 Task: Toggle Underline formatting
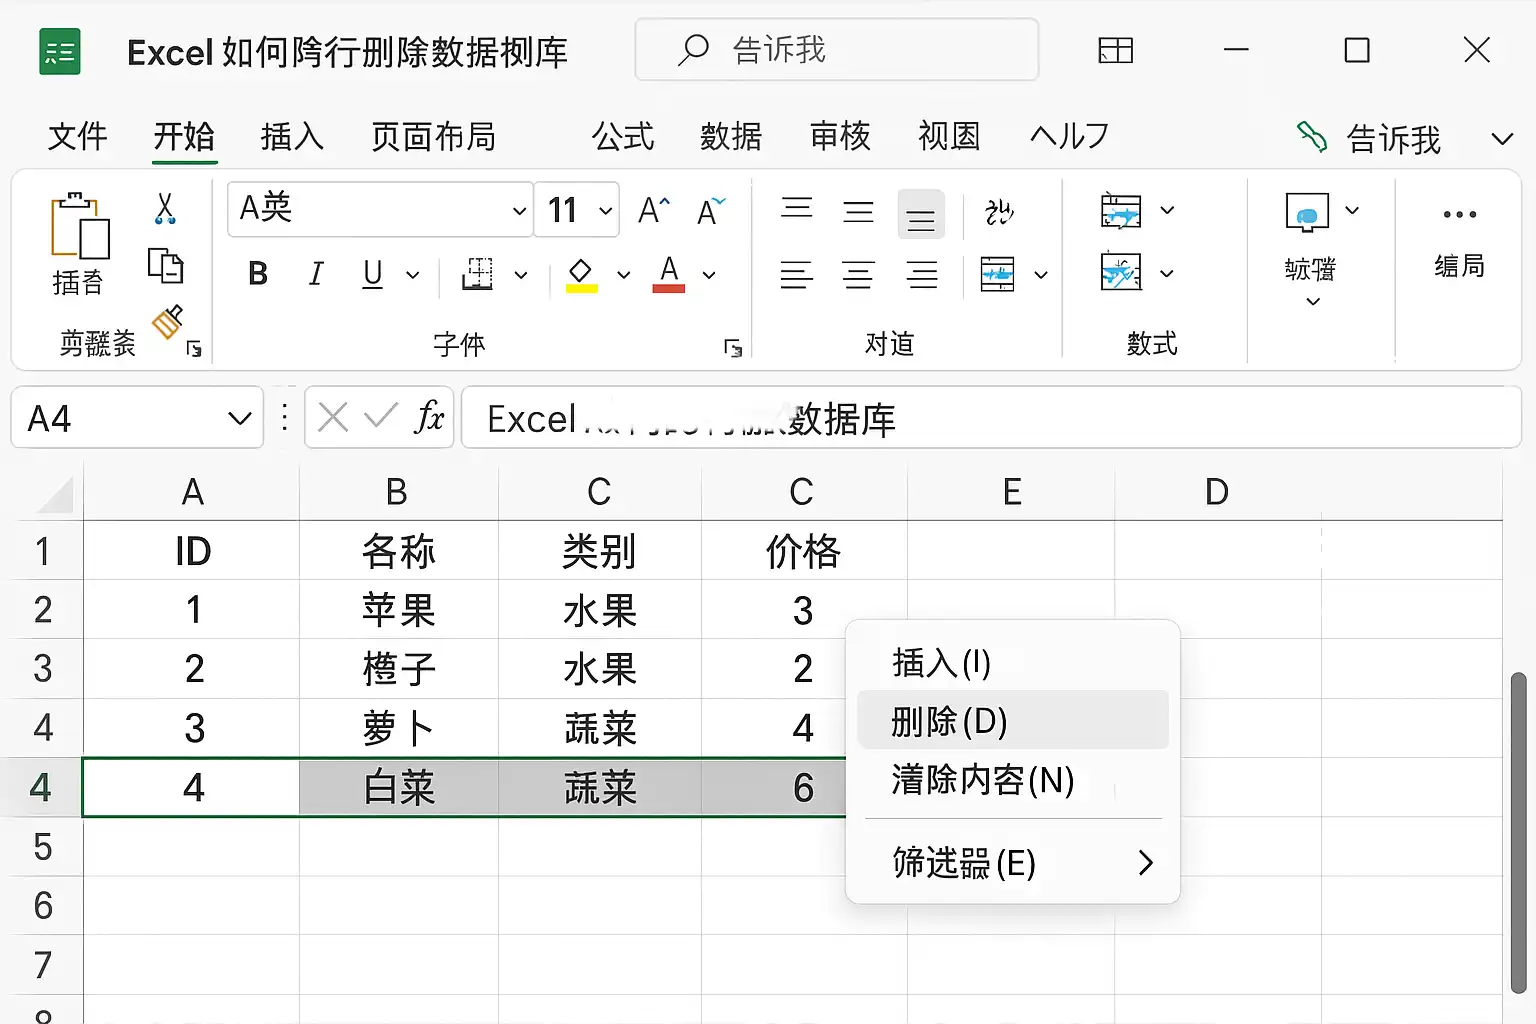pyautogui.click(x=373, y=273)
